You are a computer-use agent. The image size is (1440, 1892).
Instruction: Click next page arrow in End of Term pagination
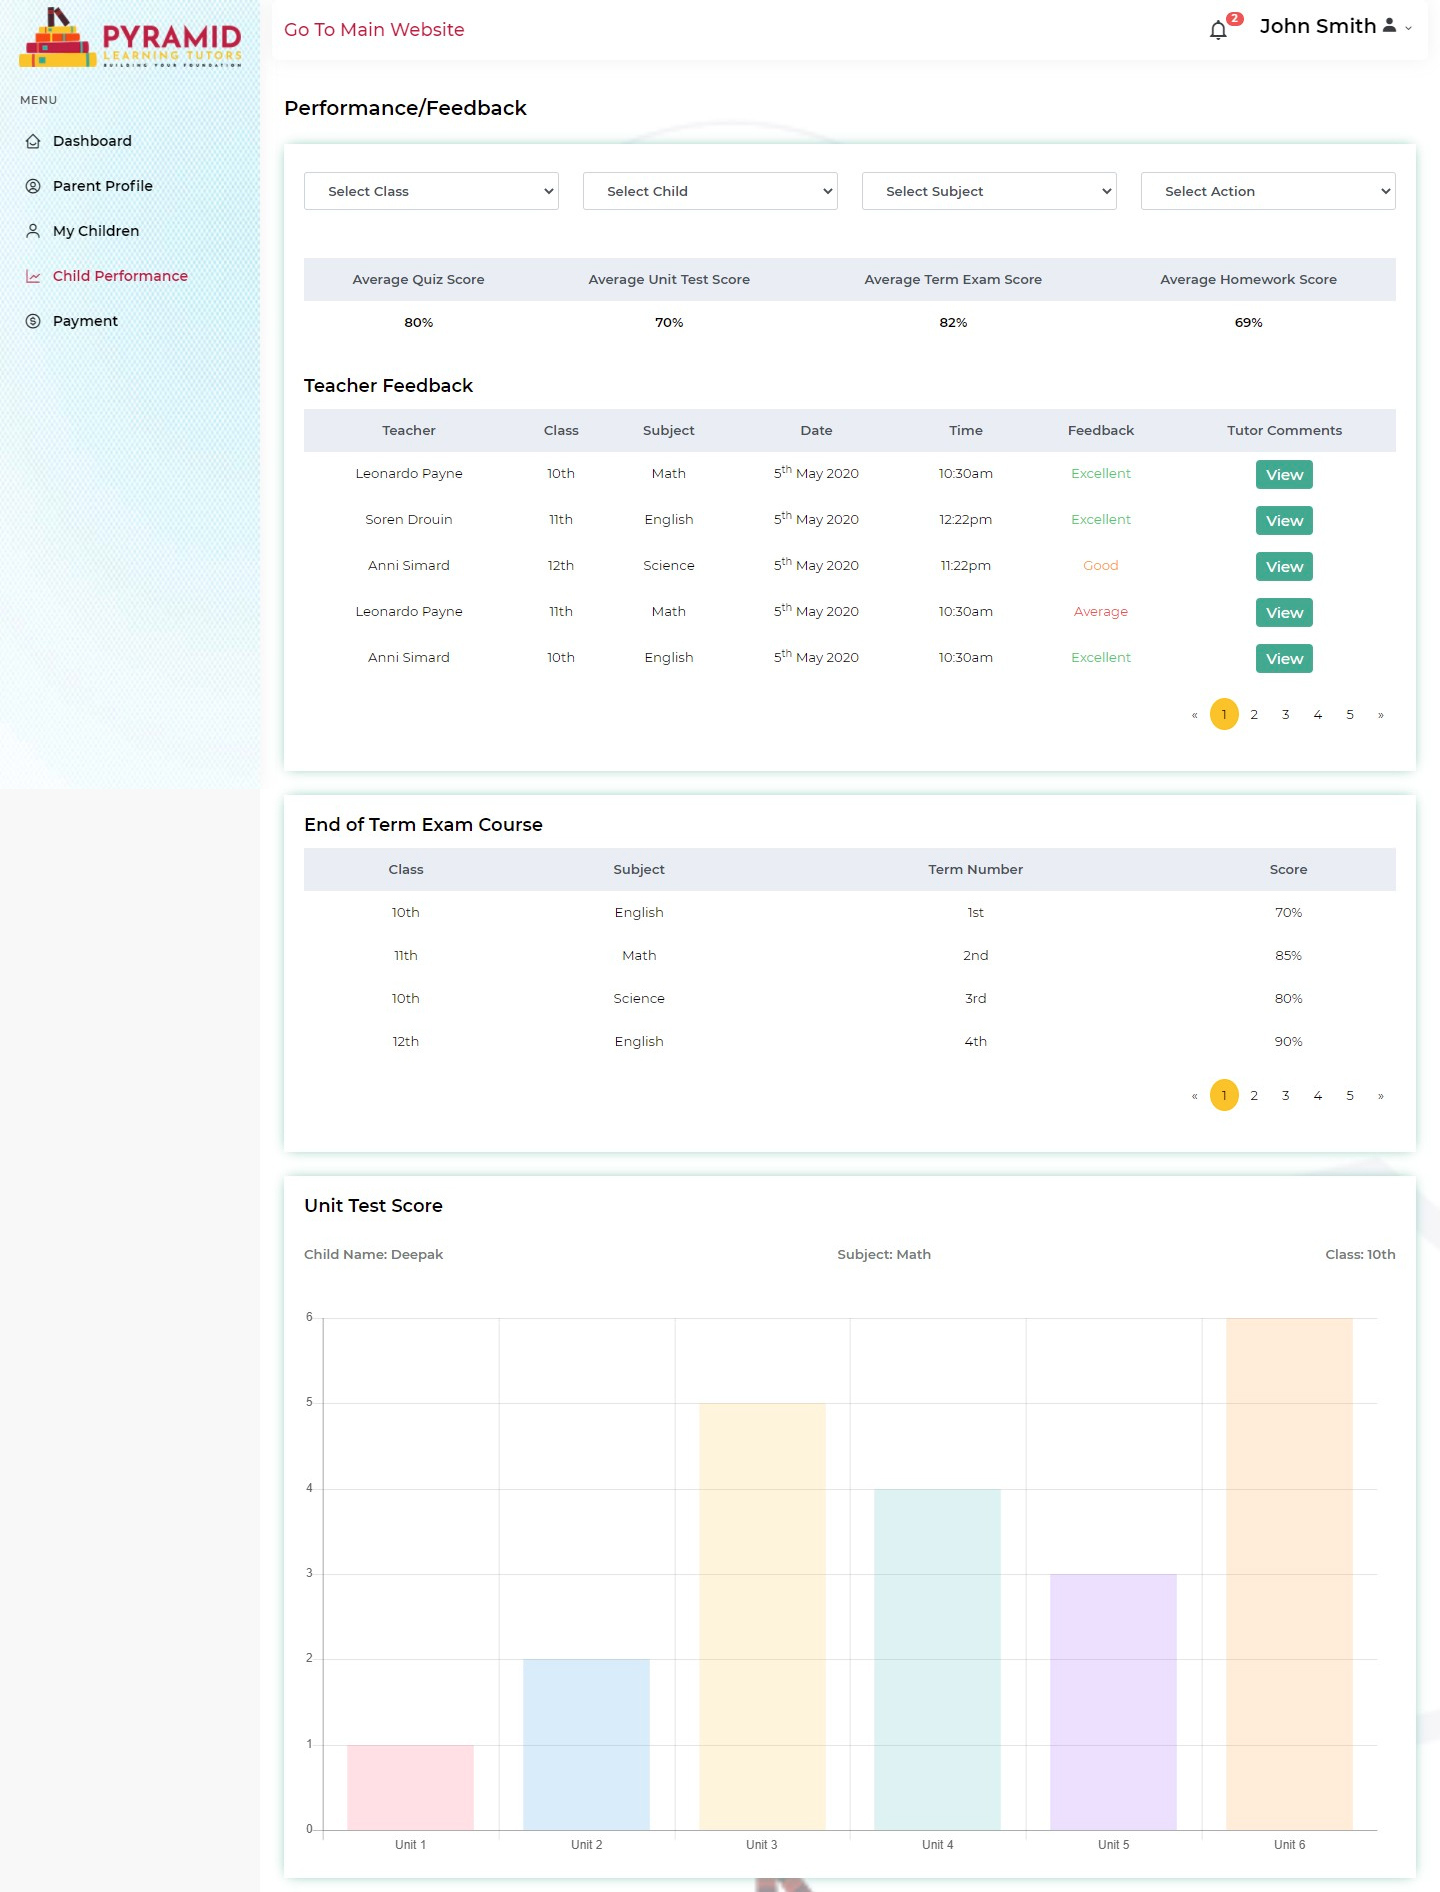click(x=1381, y=1096)
